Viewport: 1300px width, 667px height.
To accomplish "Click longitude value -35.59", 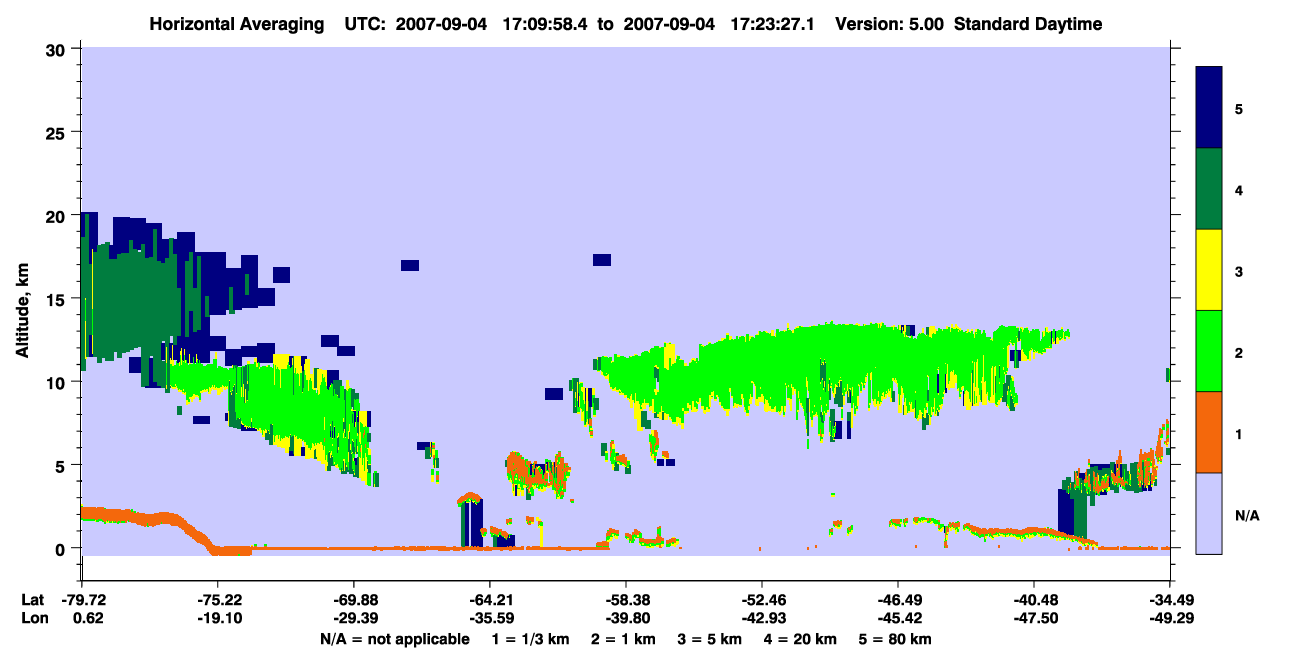I will pos(489,618).
